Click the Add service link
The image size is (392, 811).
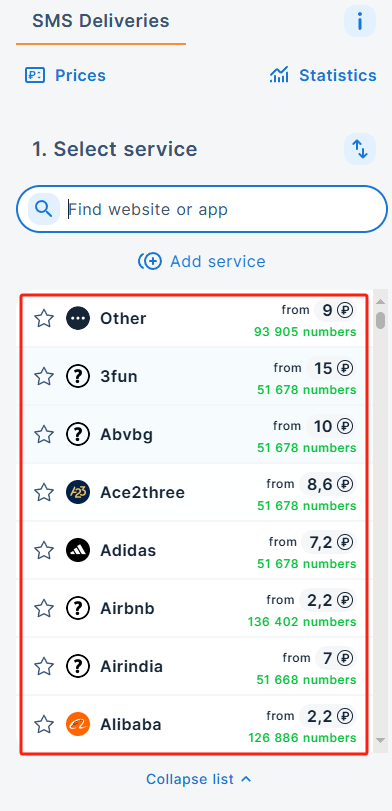pos(202,261)
